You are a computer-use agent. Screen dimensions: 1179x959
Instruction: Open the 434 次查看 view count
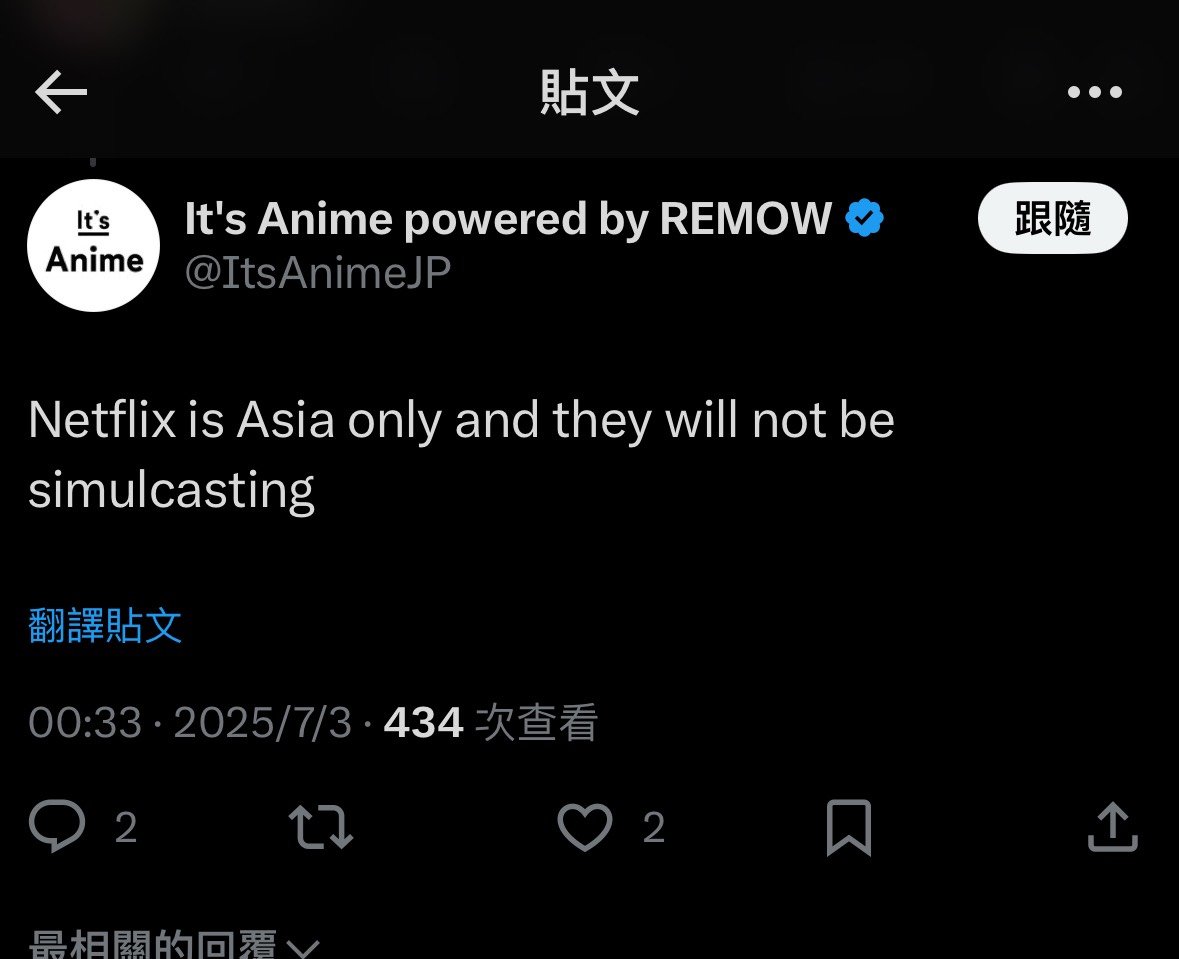pos(491,723)
